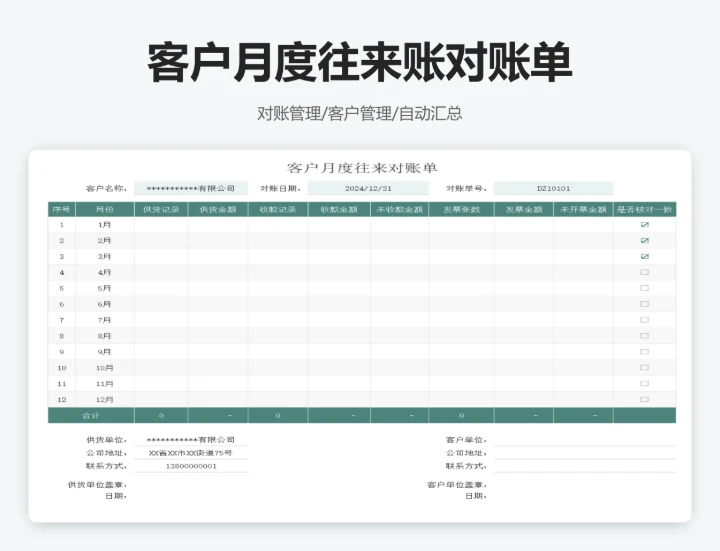Select the 客户单位盖章 label
The image size is (720, 551).
point(457,484)
